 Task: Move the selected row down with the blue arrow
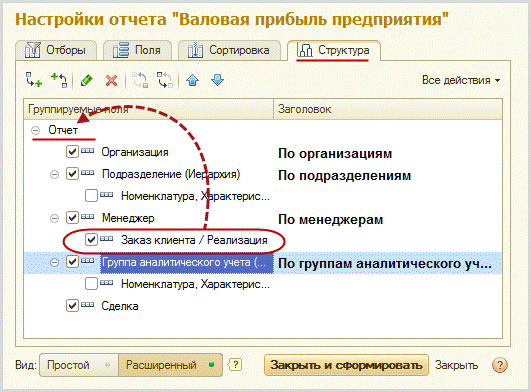click(x=217, y=81)
